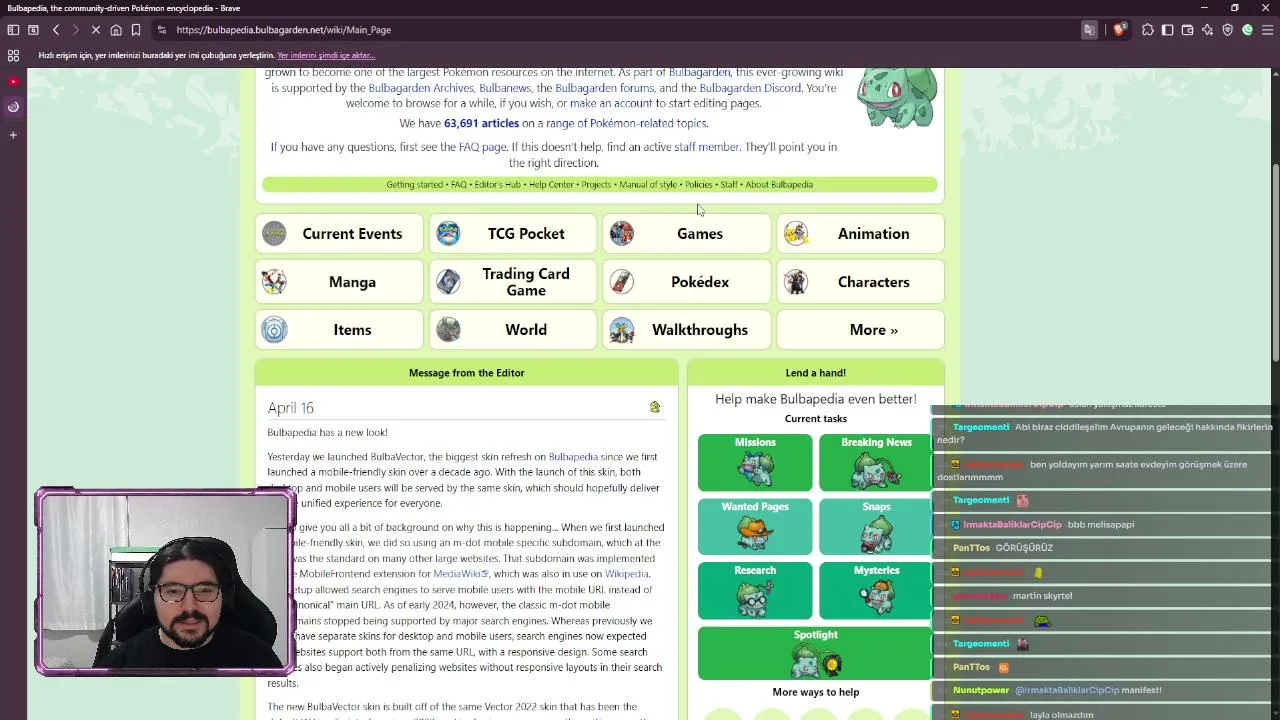Open the Brave Shields lion icon
Image resolution: width=1280 pixels, height=720 pixels.
pyautogui.click(x=1120, y=30)
